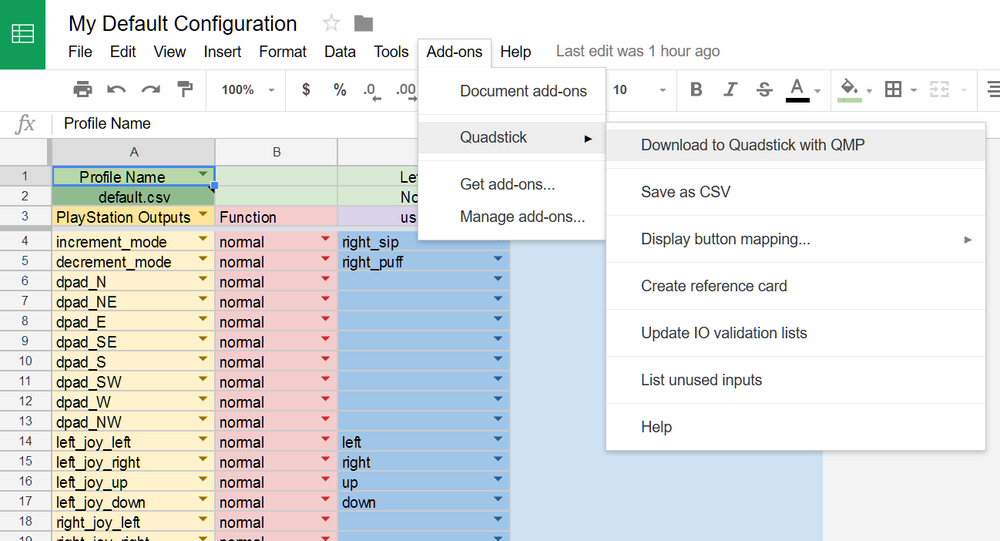This screenshot has height=541, width=1000.
Task: Select the Quadstick submenu entry
Action: (512, 137)
